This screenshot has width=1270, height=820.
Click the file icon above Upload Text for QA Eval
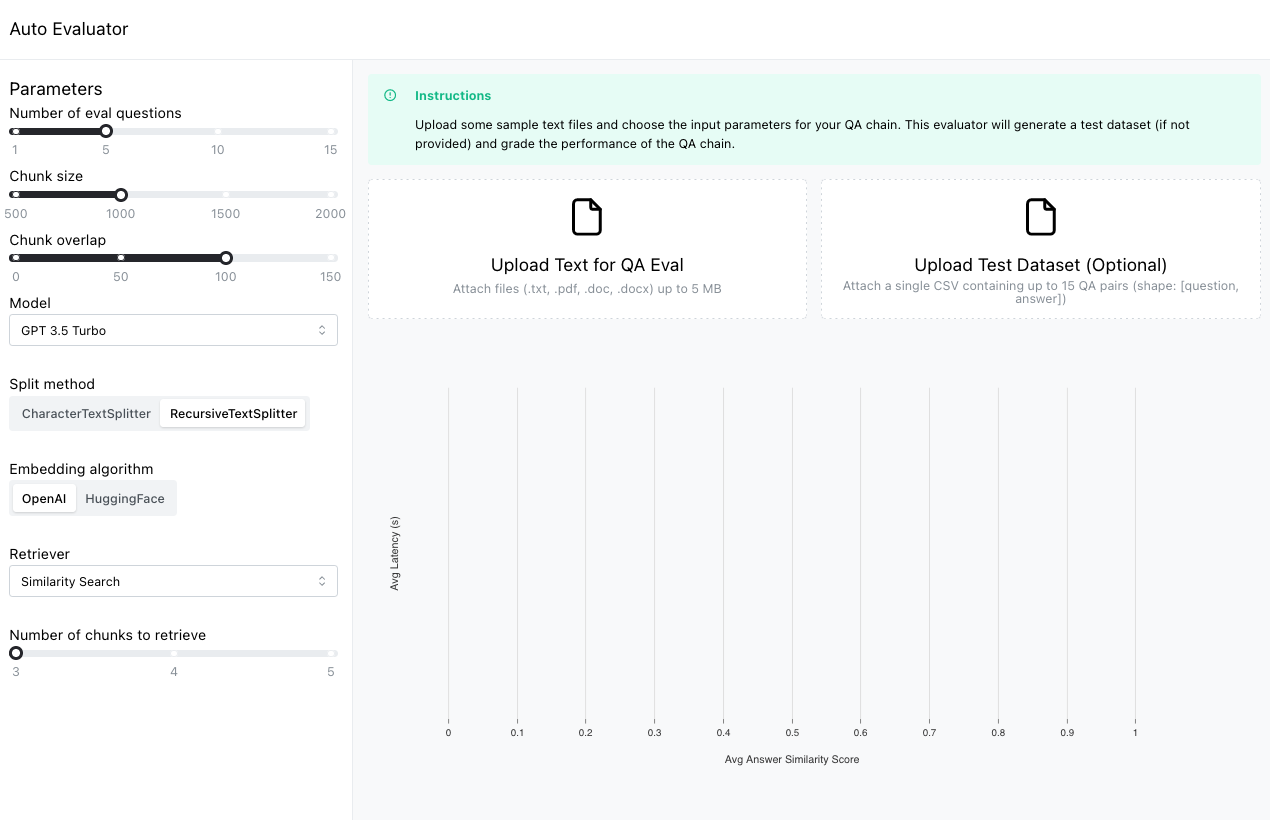click(x=587, y=217)
